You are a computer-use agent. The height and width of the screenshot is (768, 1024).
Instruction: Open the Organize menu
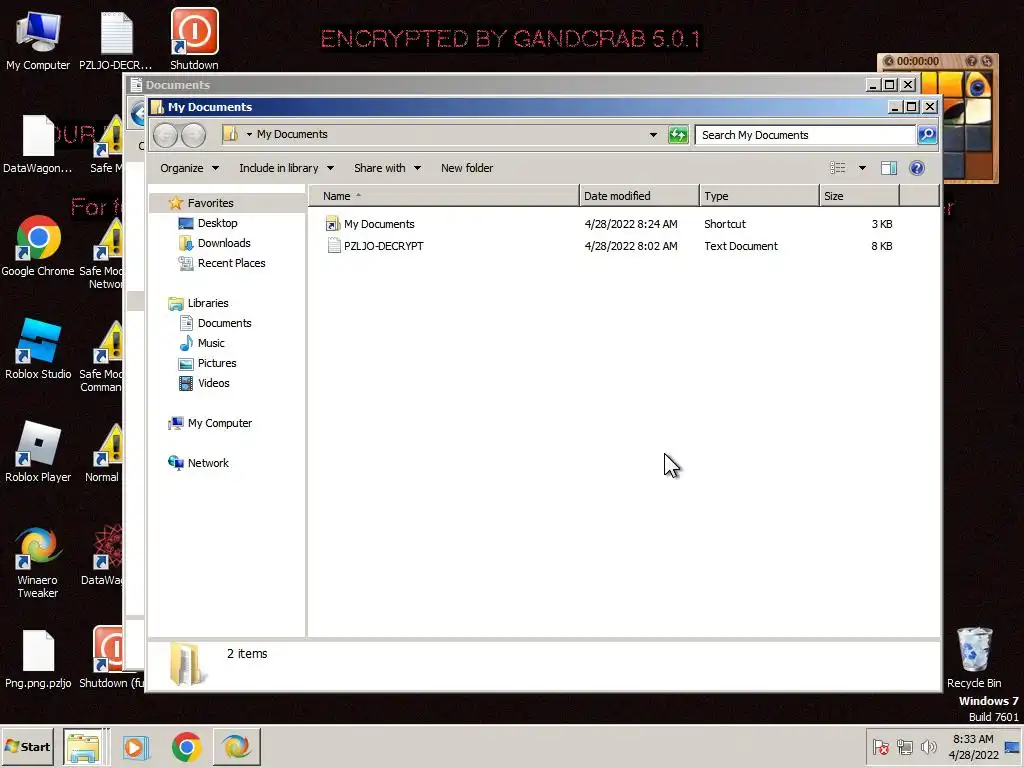pyautogui.click(x=189, y=168)
